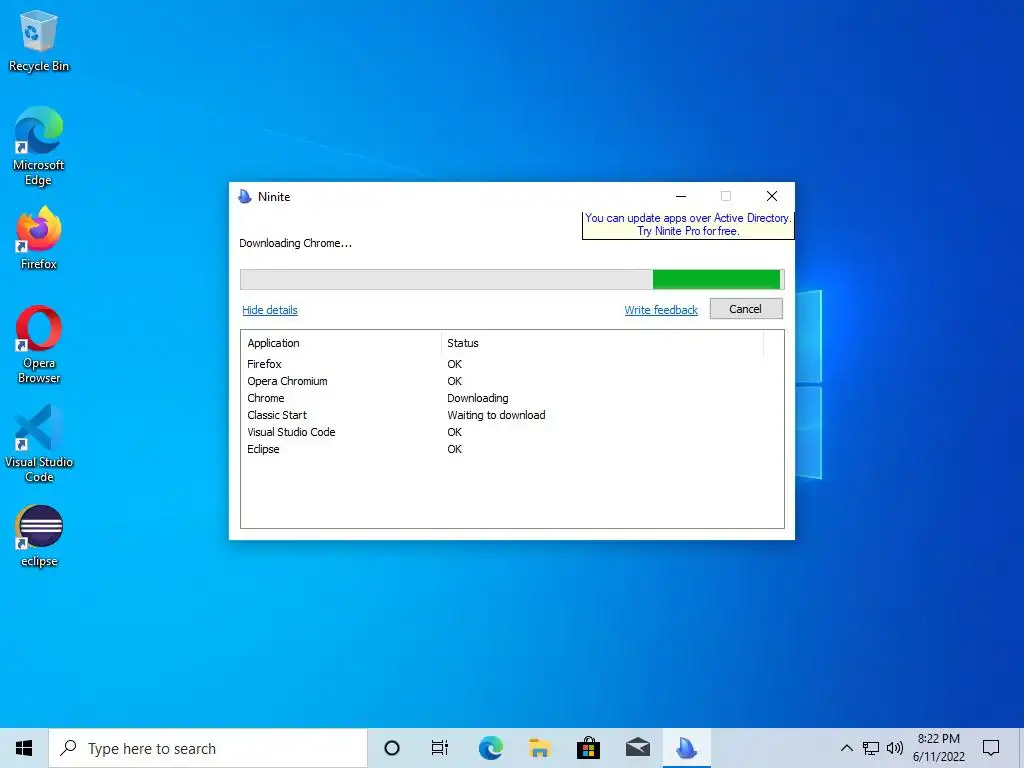Click the Cortana circle icon on taskbar

point(392,748)
